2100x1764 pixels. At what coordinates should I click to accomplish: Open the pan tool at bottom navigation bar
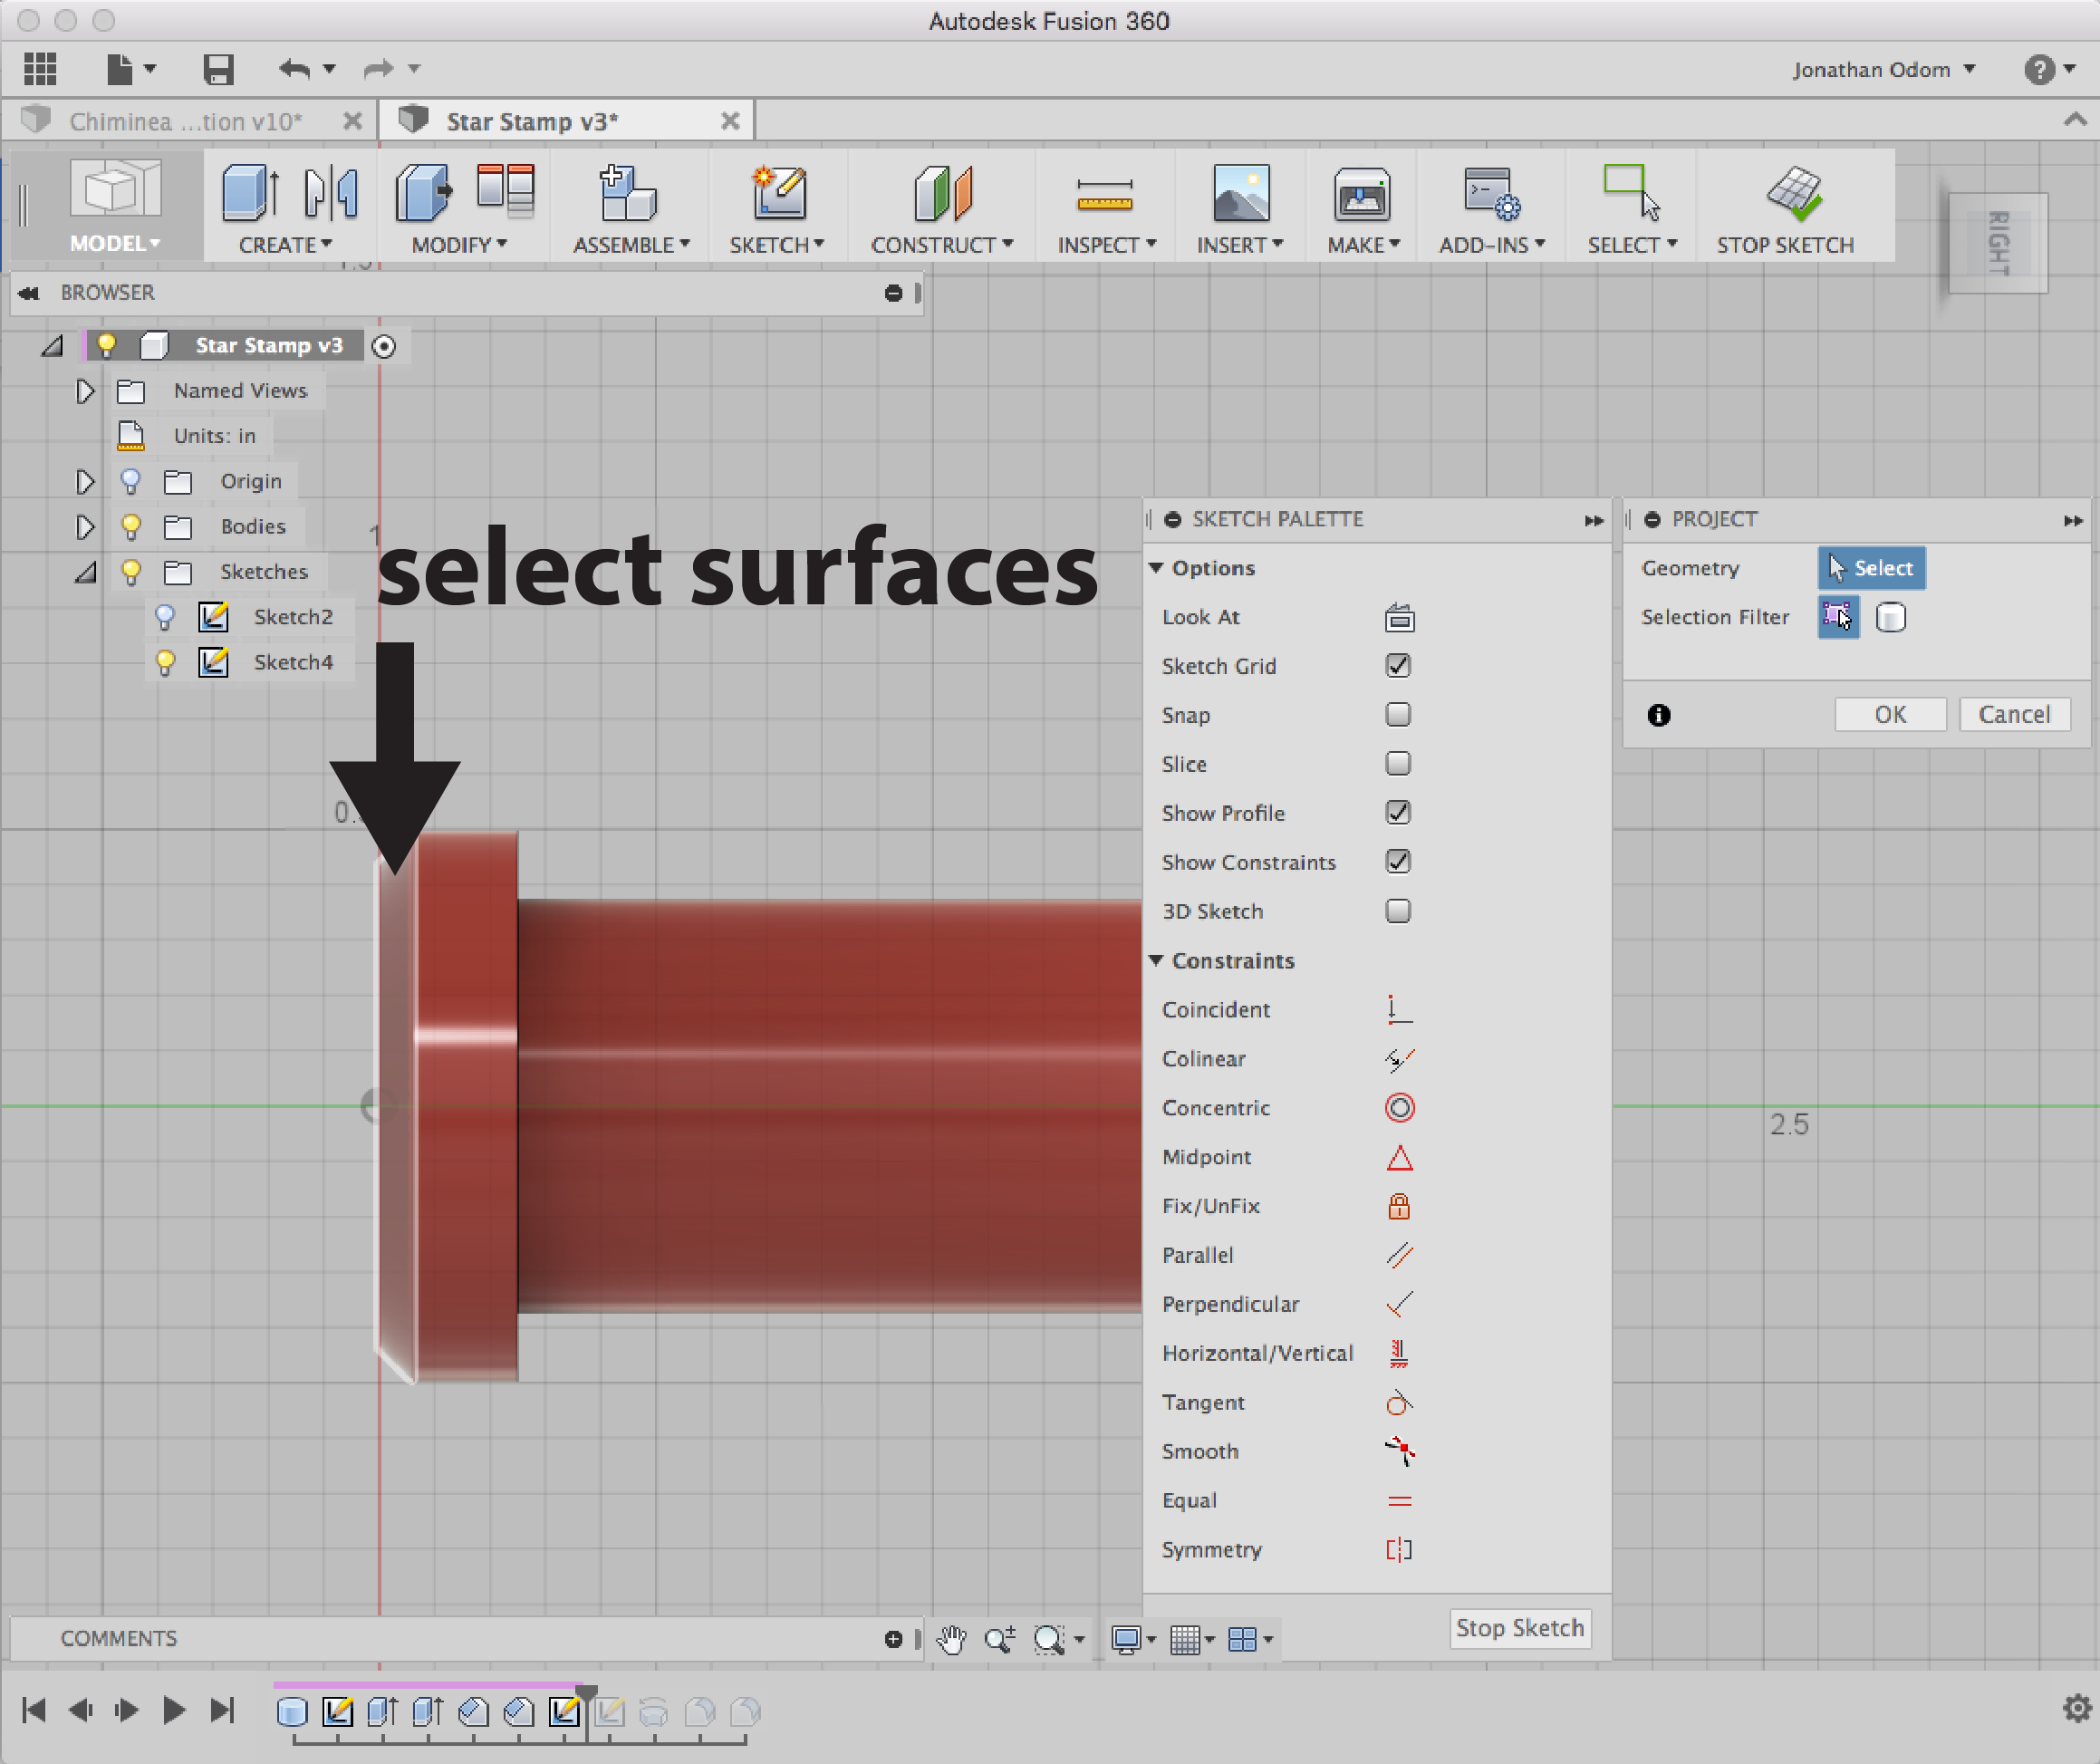(950, 1639)
